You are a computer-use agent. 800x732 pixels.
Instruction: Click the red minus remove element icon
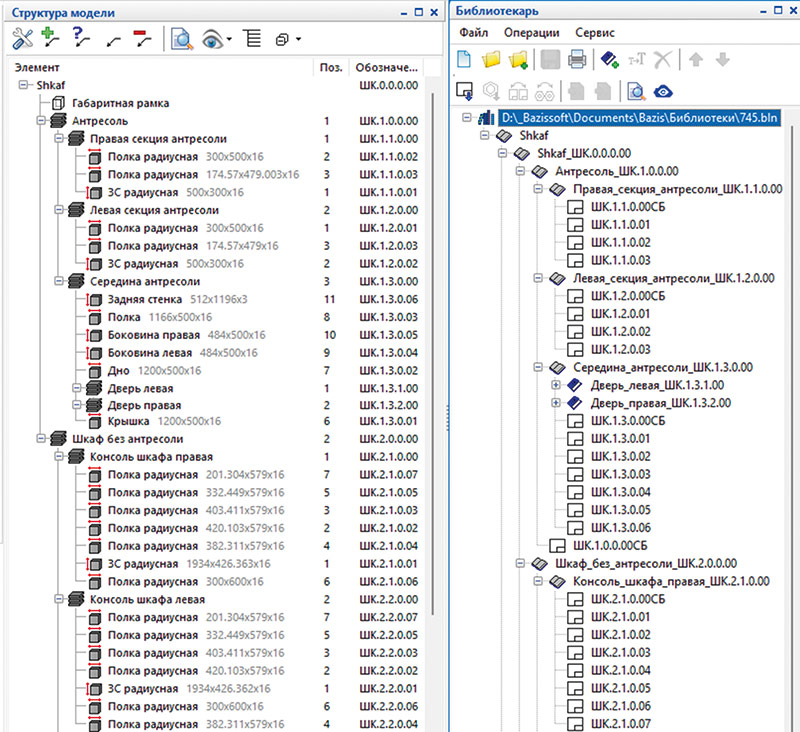click(x=142, y=40)
